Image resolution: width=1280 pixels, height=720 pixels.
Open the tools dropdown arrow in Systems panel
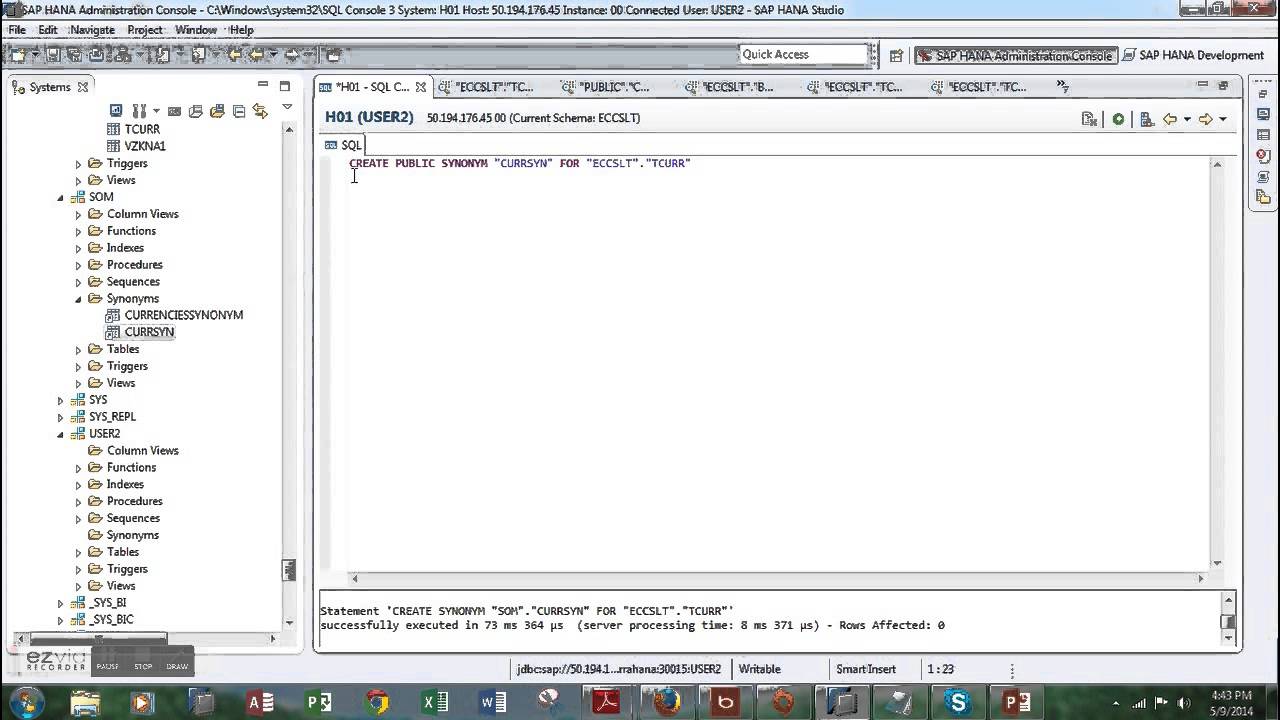(x=156, y=111)
